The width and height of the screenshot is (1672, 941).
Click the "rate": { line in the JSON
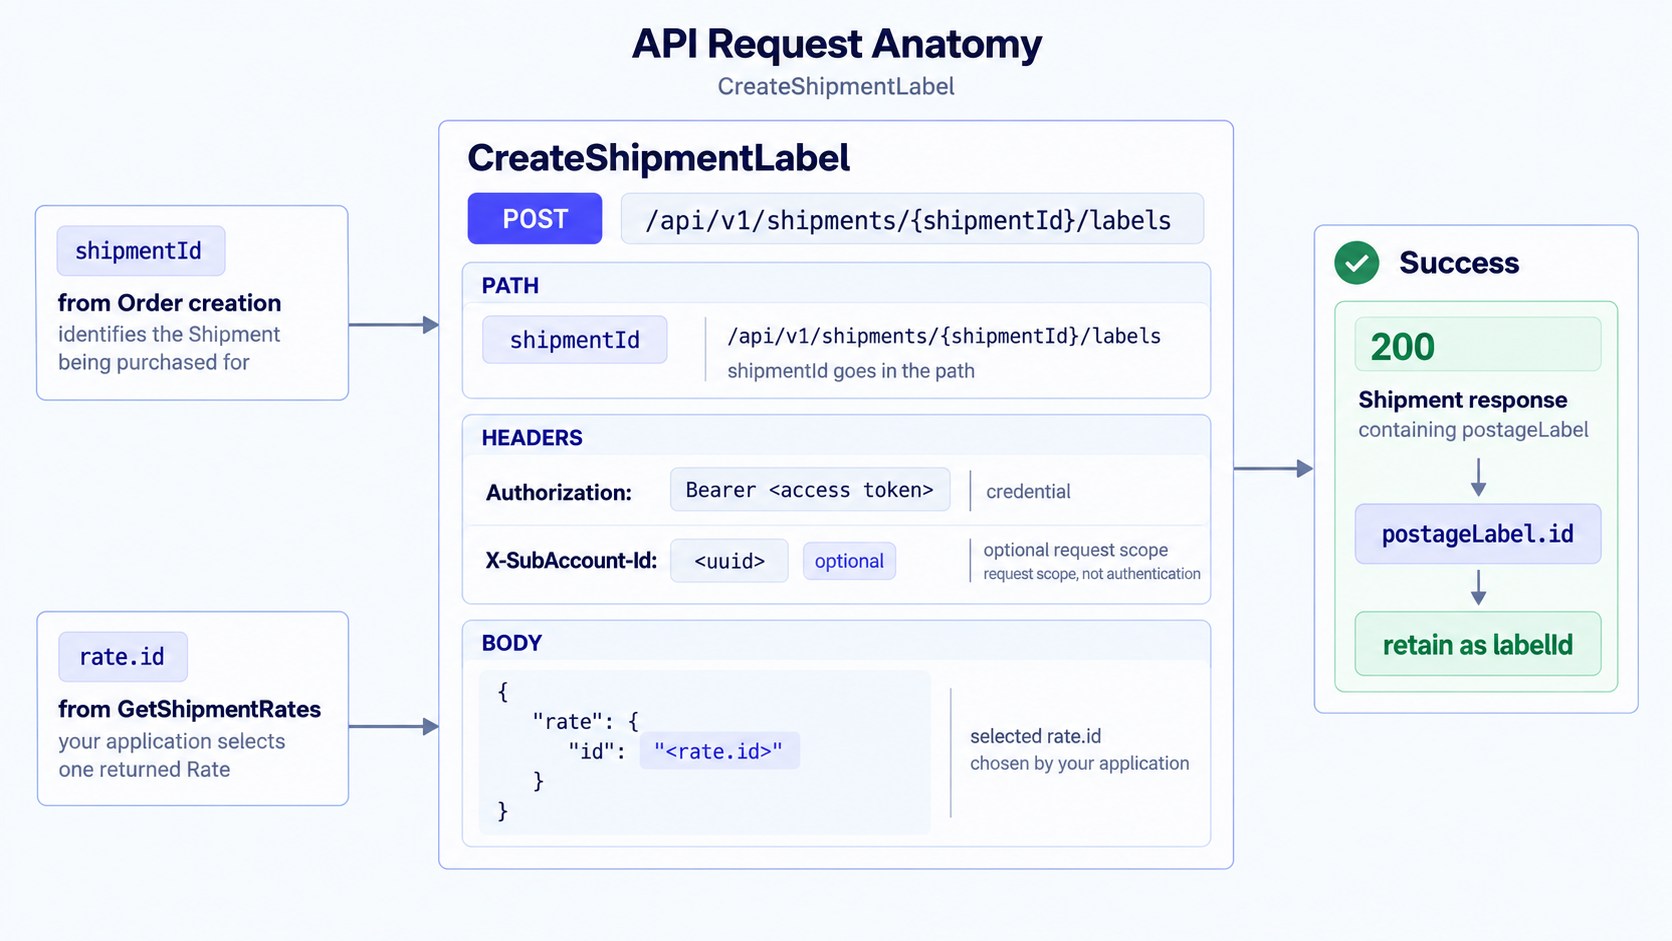click(x=585, y=721)
